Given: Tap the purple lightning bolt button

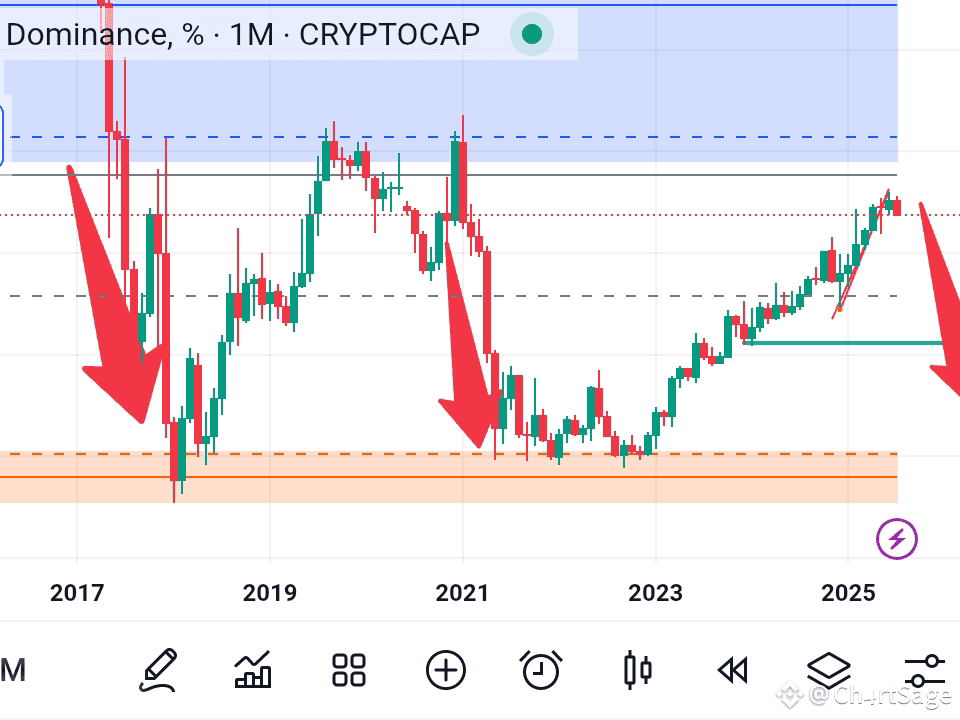Looking at the screenshot, I should click(897, 539).
